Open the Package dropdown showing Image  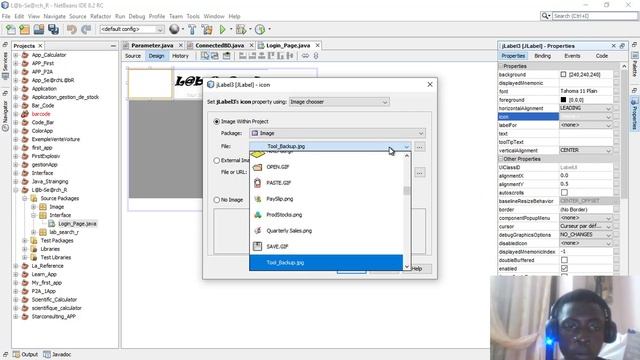[x=338, y=133]
